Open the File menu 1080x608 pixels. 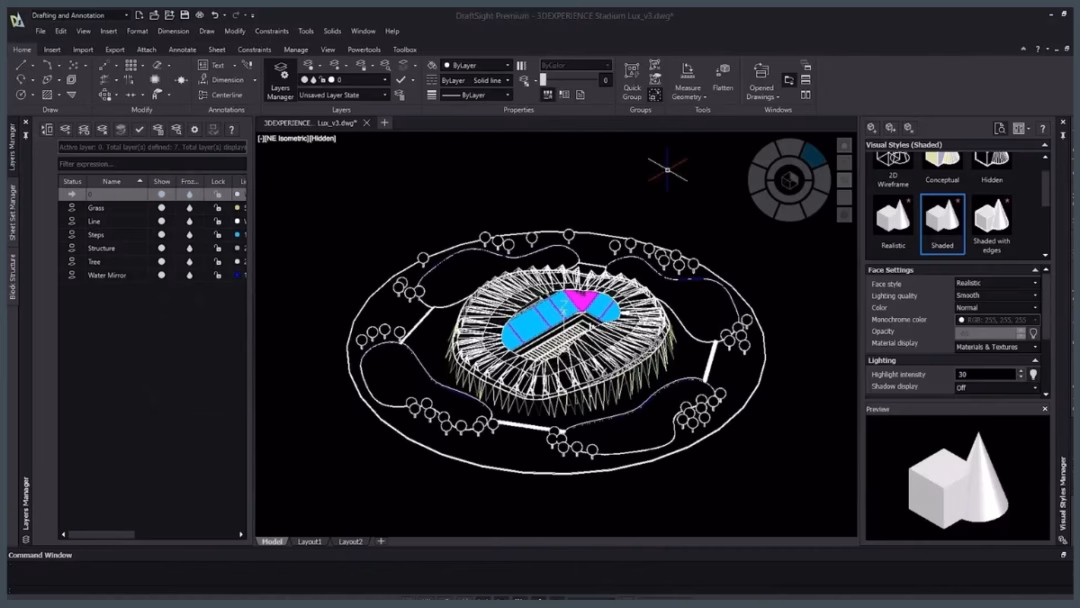pyautogui.click(x=41, y=31)
